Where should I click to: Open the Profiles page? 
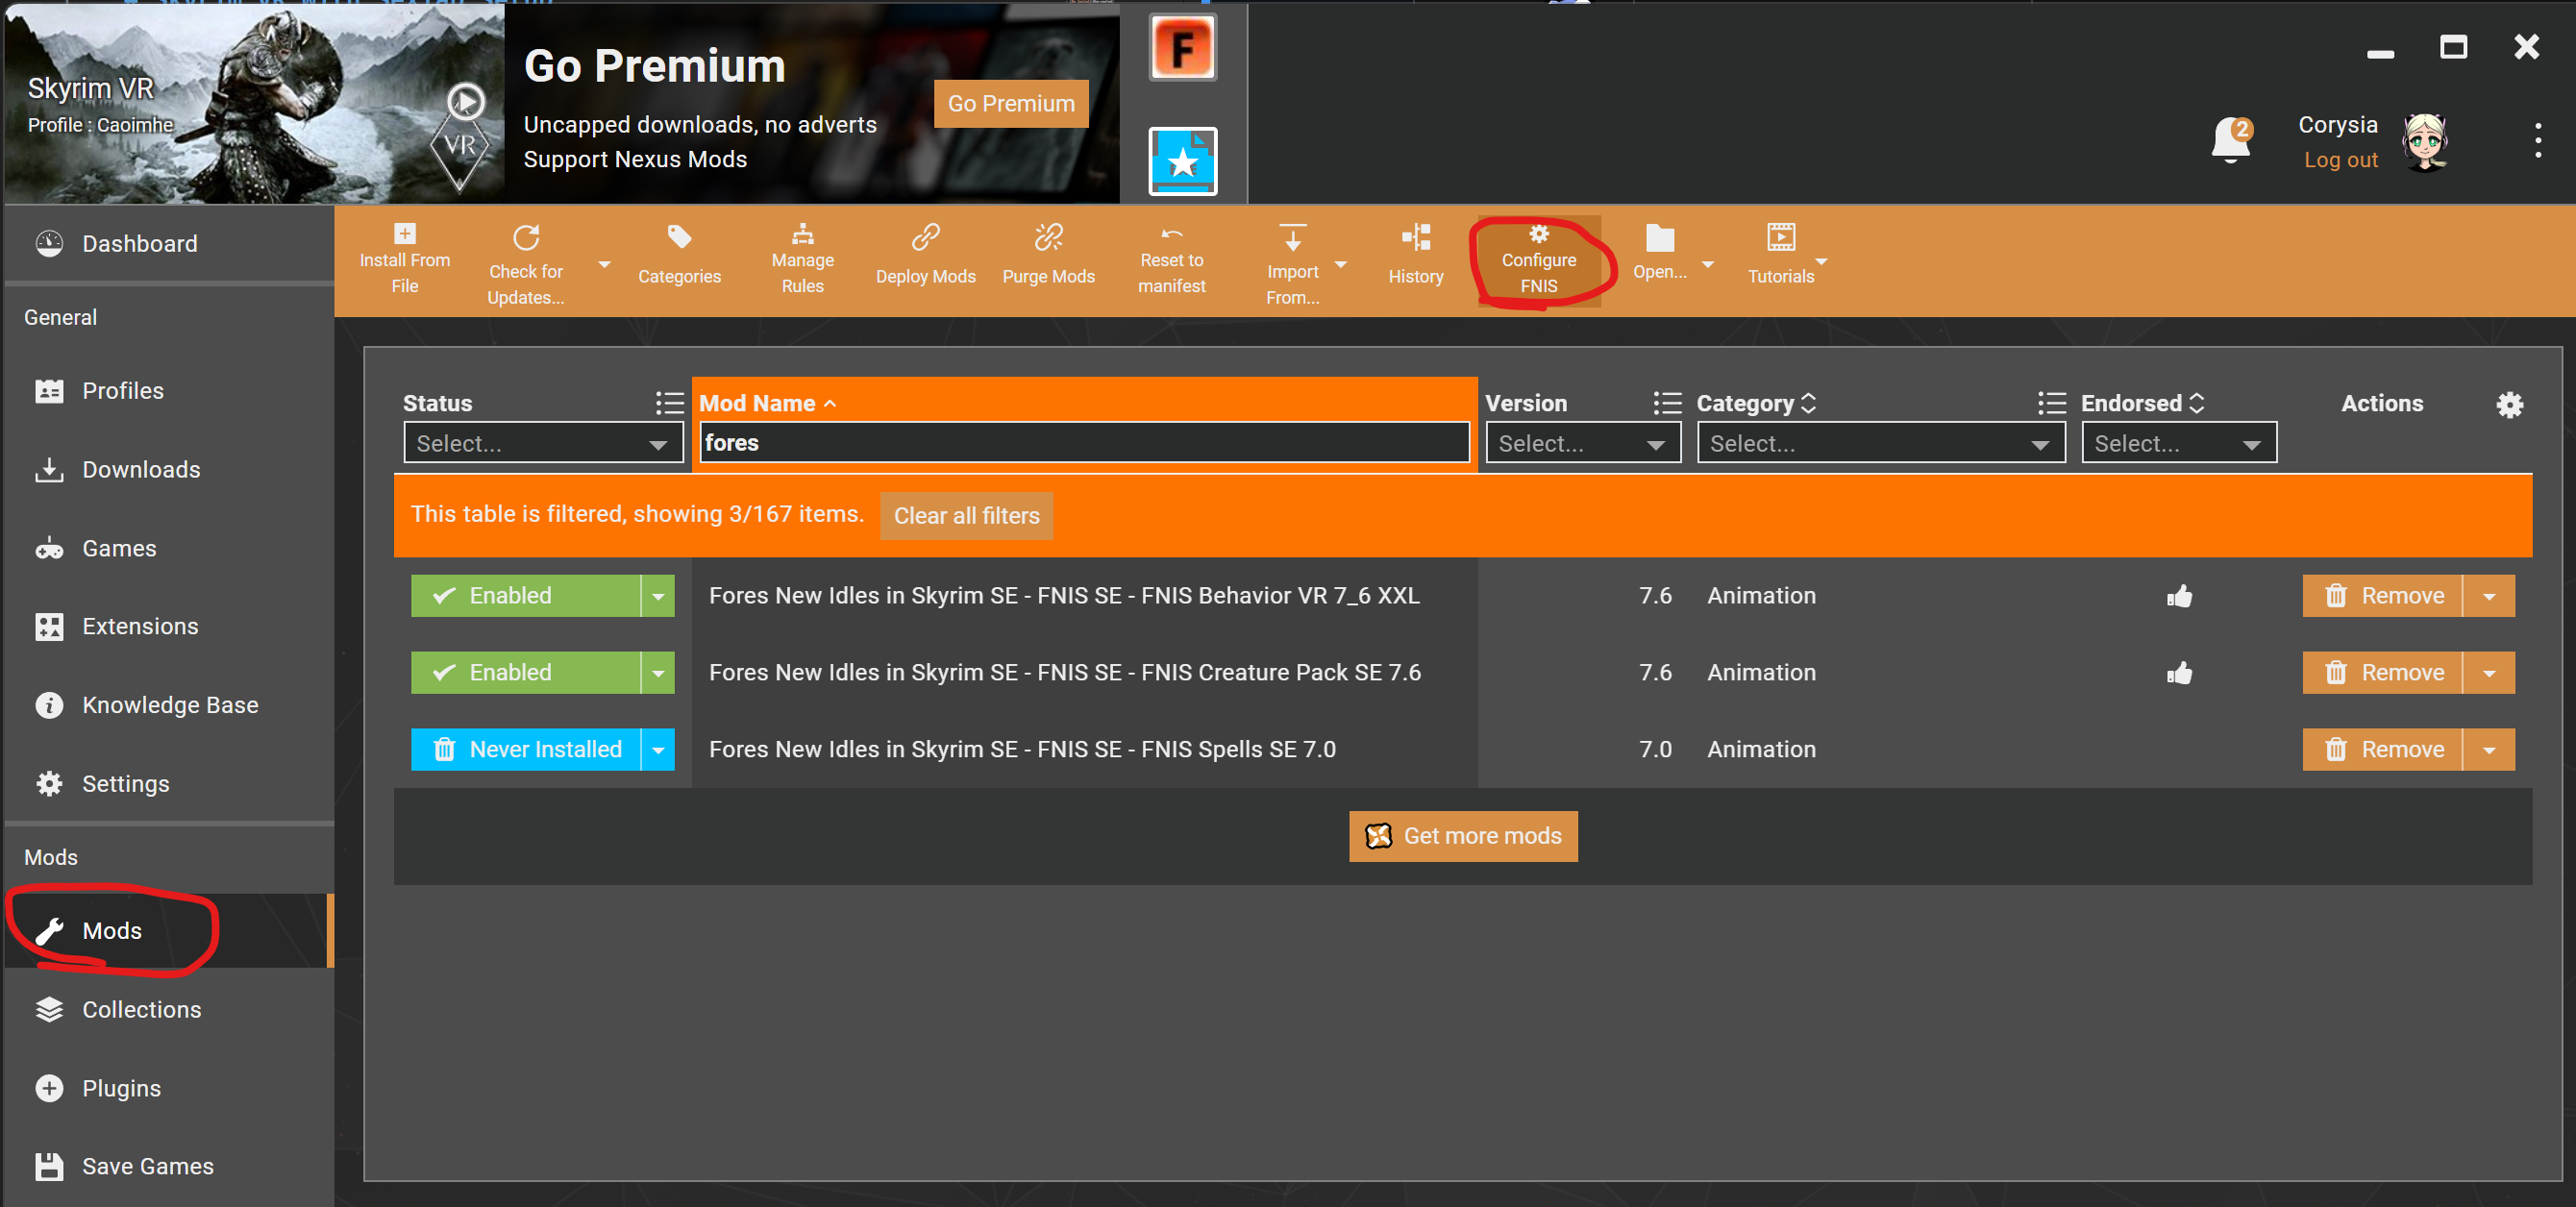pos(169,391)
